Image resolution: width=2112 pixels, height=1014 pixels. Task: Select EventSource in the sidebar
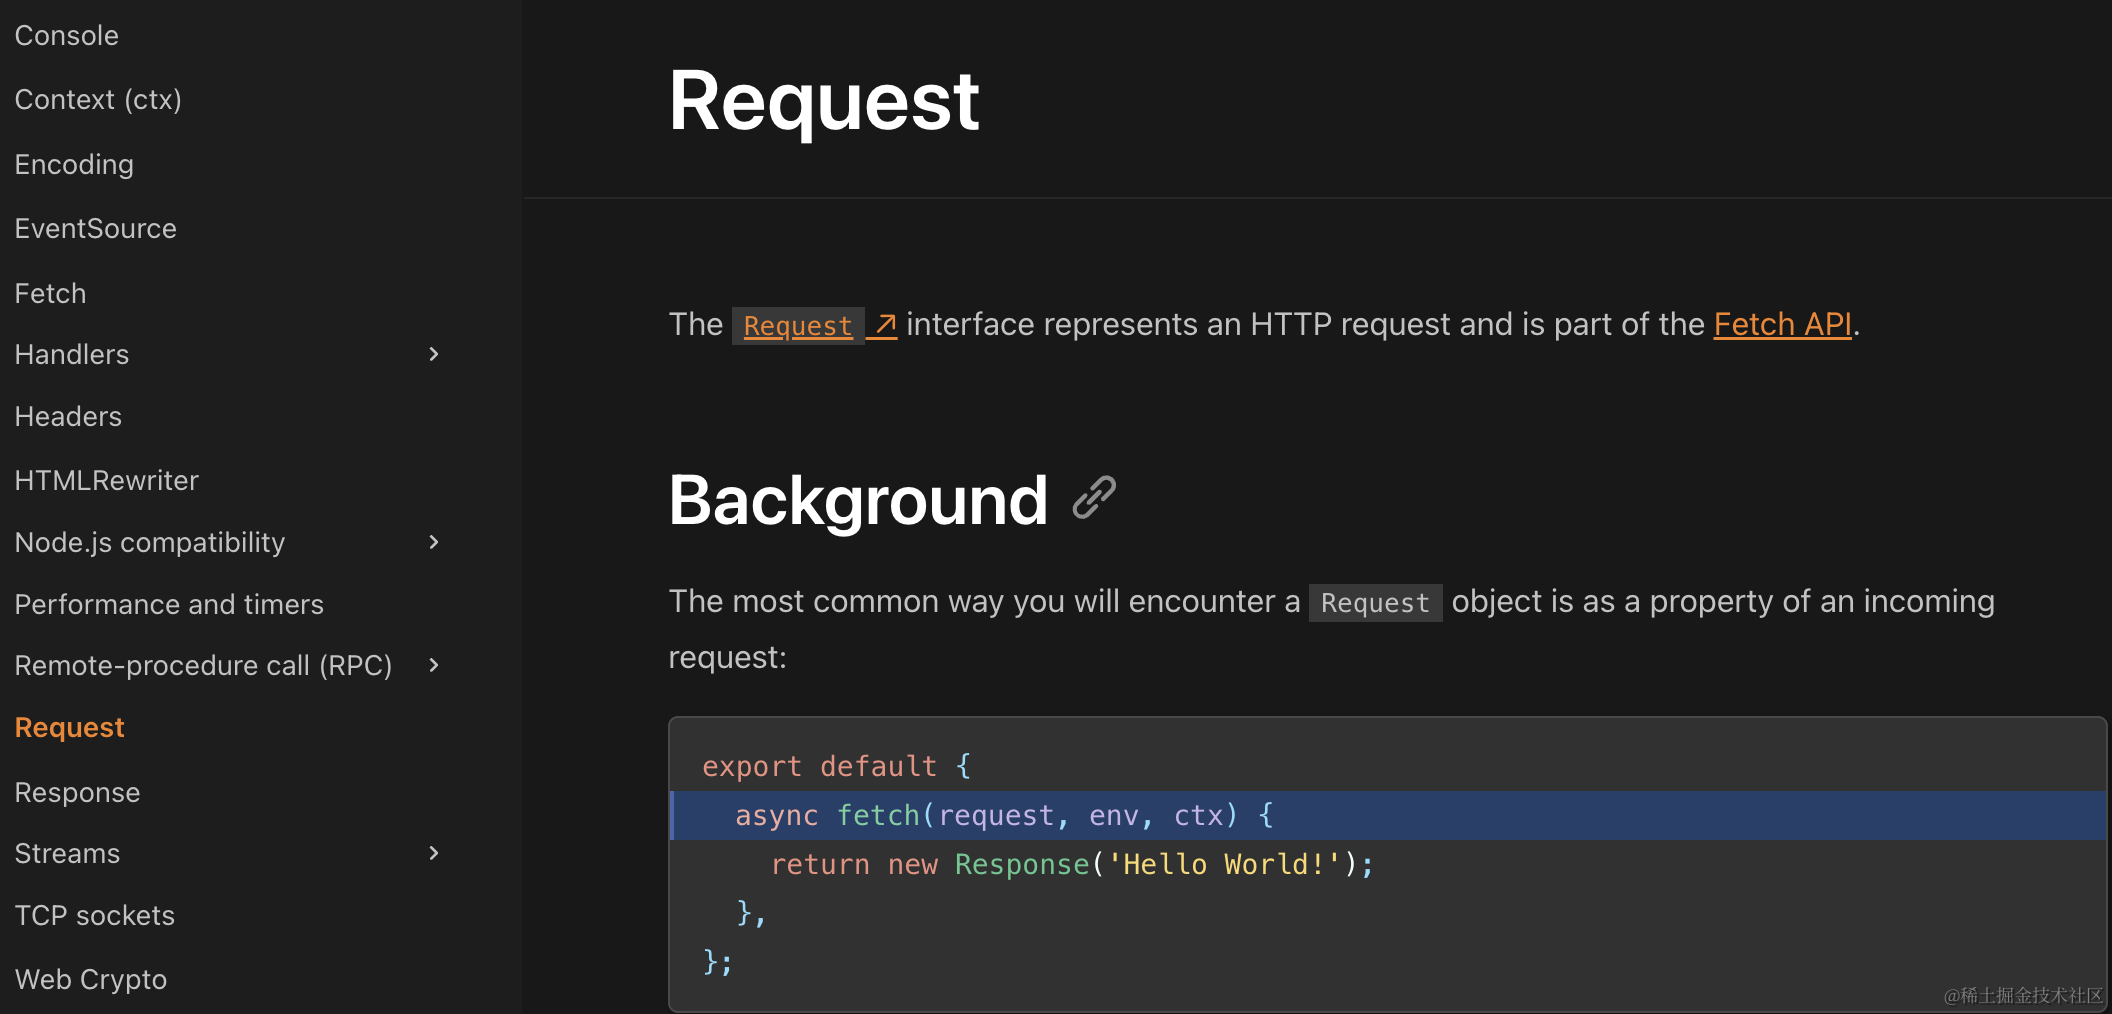tap(96, 229)
